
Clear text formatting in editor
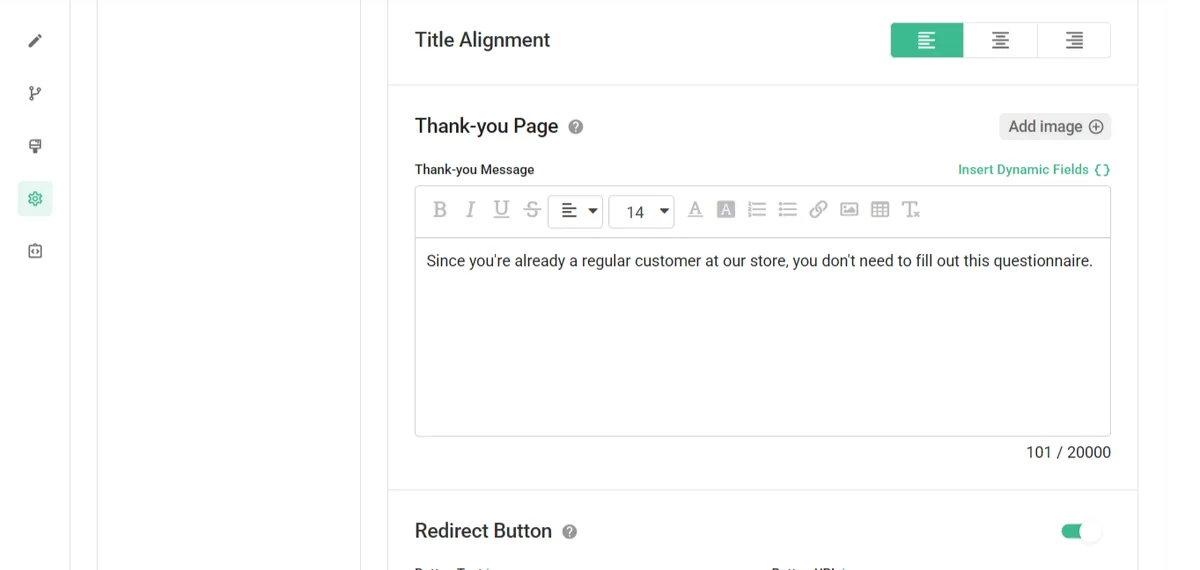pos(911,210)
